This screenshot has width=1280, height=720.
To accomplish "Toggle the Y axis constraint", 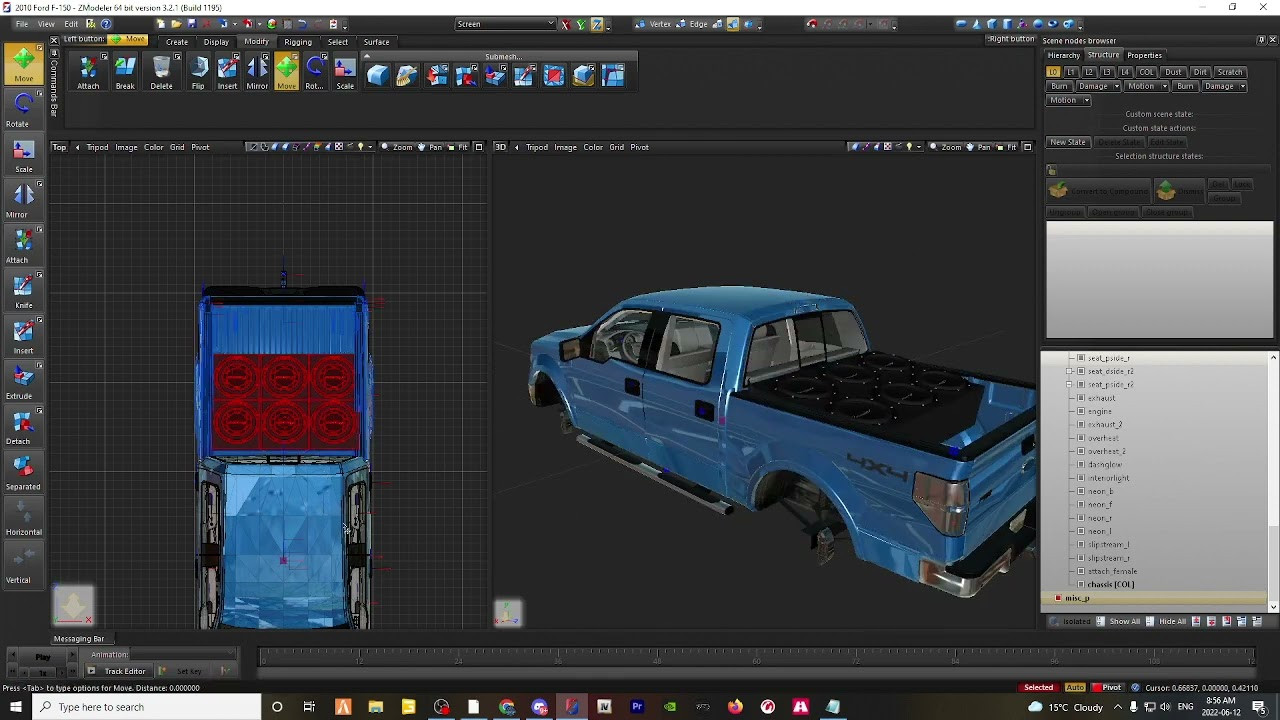I will coord(581,24).
